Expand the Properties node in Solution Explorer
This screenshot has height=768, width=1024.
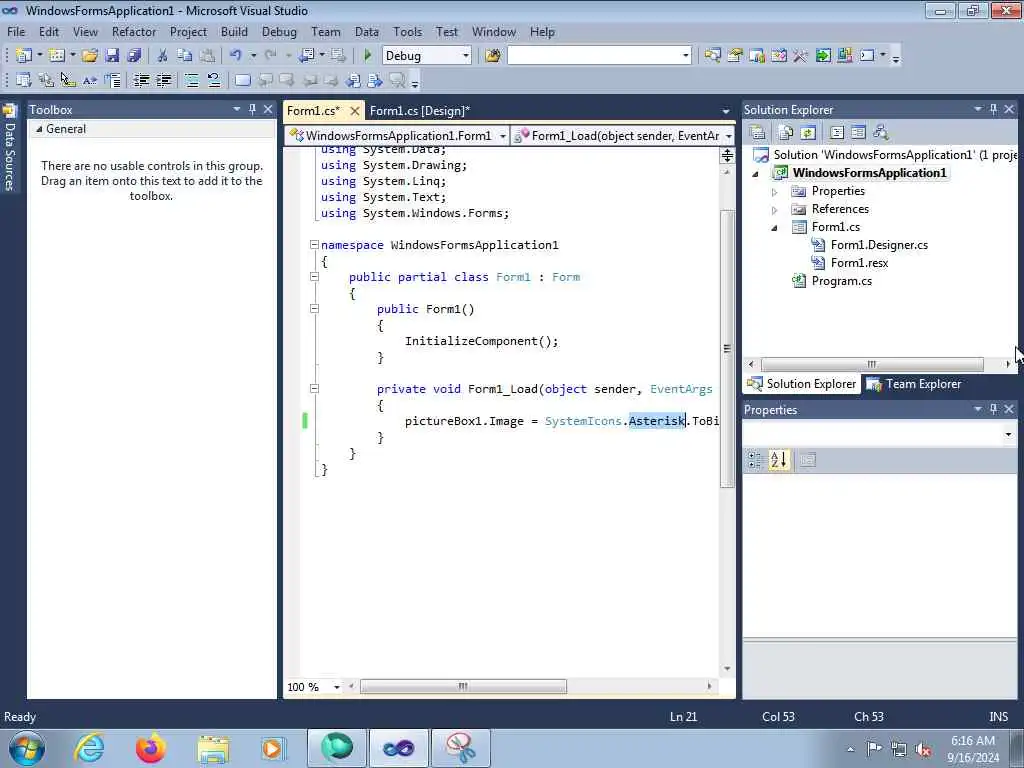tap(775, 191)
